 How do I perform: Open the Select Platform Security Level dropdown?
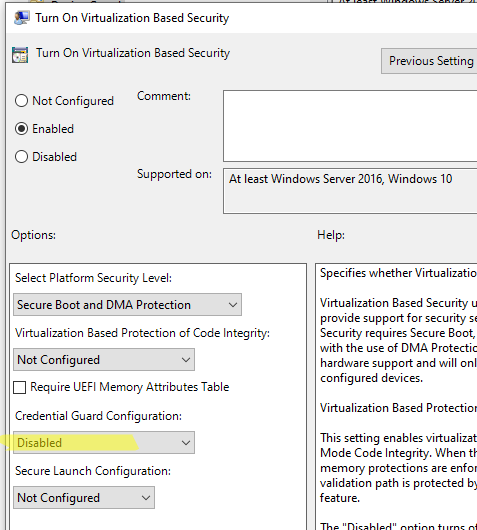(127, 305)
